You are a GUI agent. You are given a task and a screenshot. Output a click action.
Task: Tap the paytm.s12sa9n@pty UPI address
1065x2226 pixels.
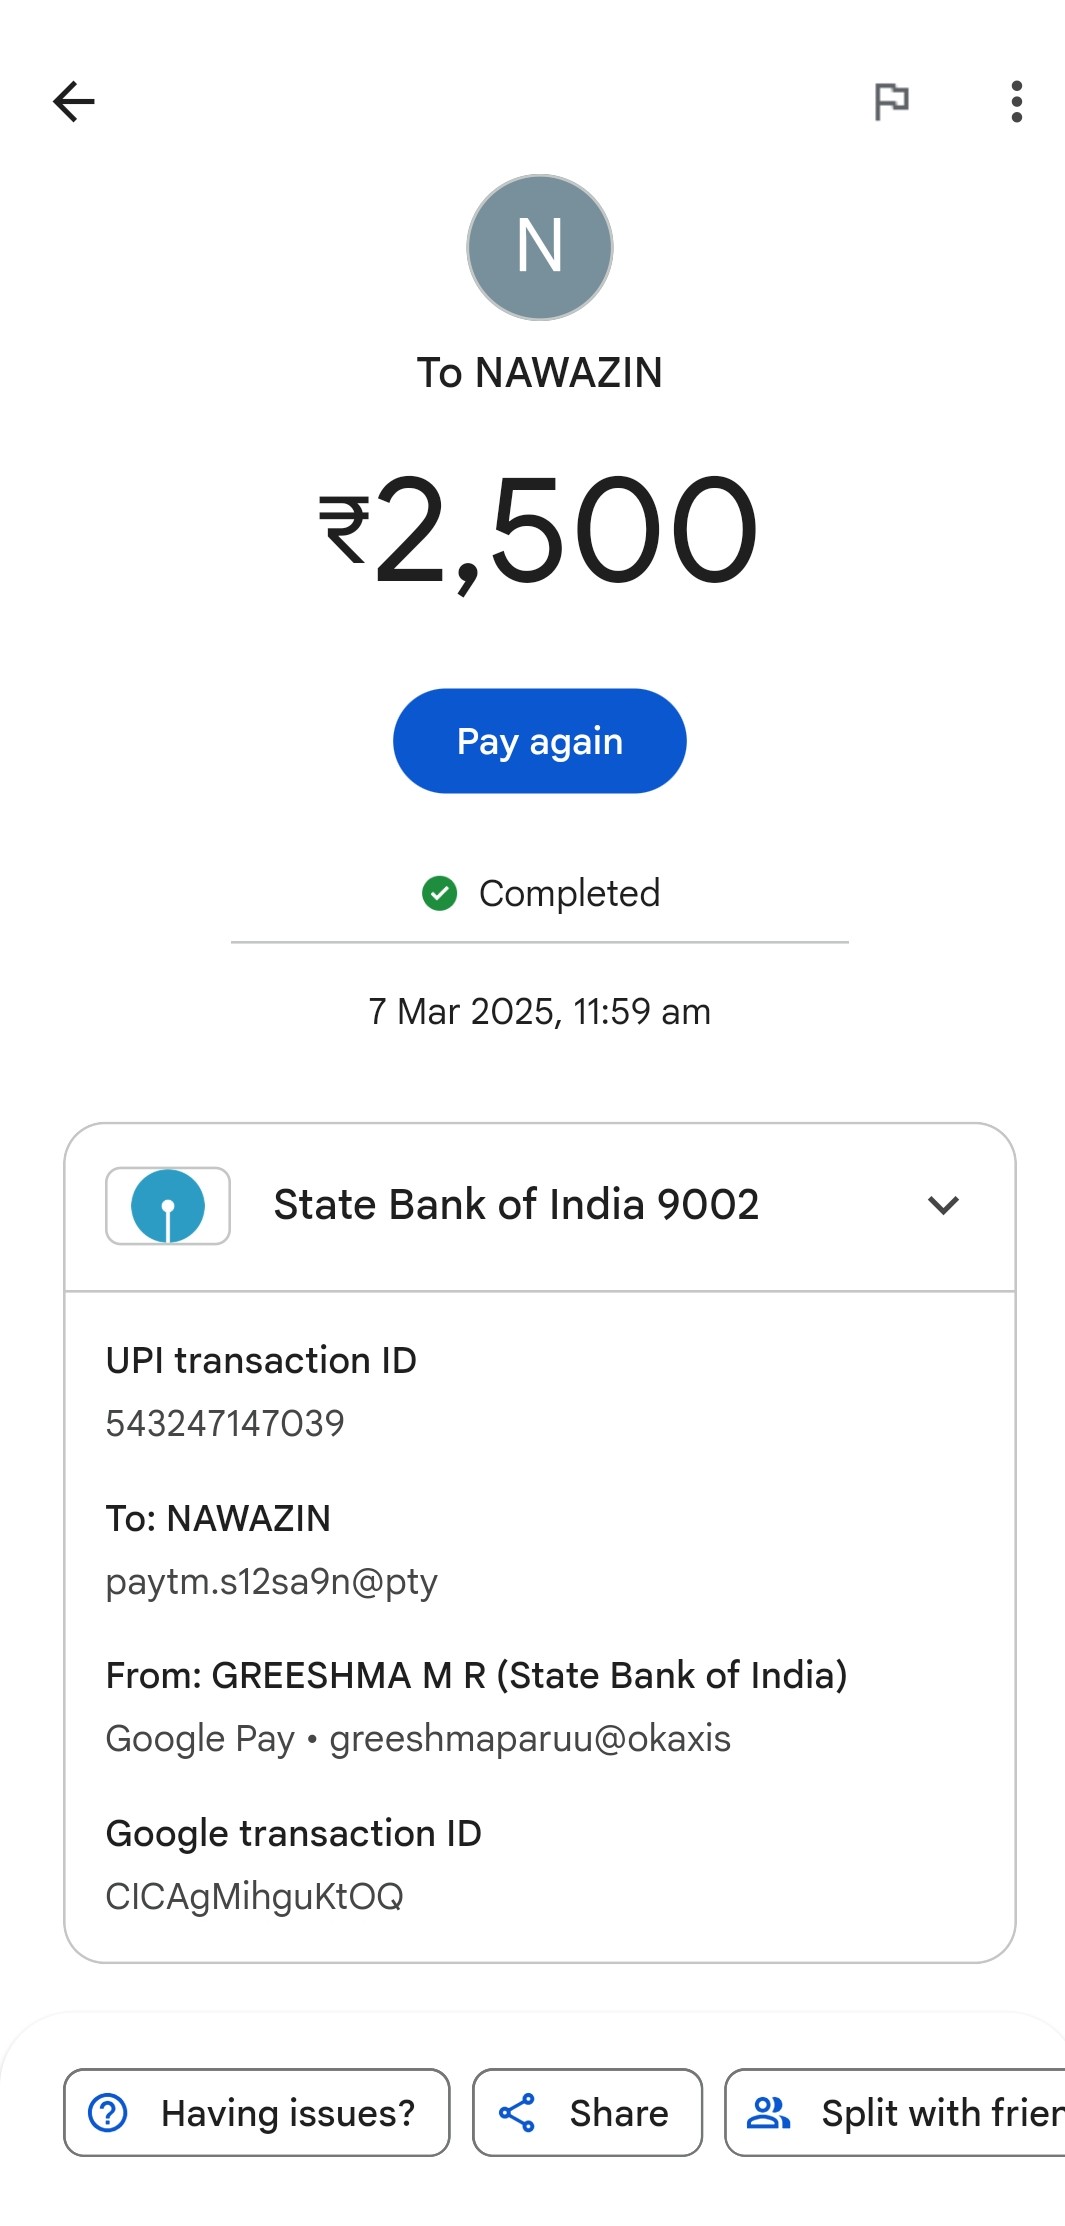(x=272, y=1581)
